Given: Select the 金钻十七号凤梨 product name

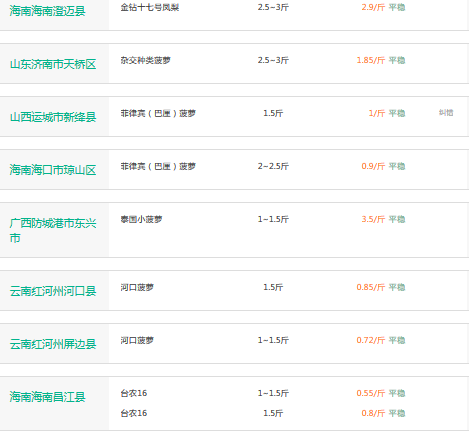Looking at the screenshot, I should 150,7.
